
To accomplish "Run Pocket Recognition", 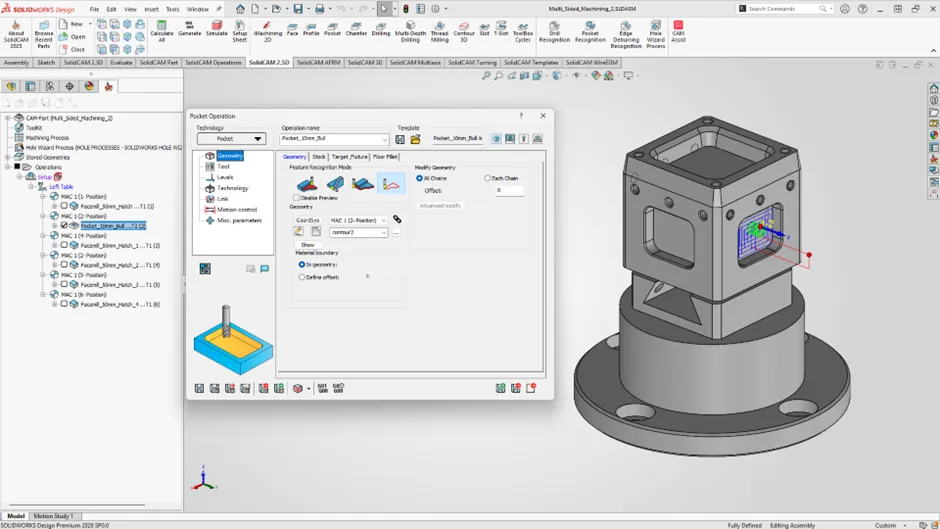I will (590, 31).
